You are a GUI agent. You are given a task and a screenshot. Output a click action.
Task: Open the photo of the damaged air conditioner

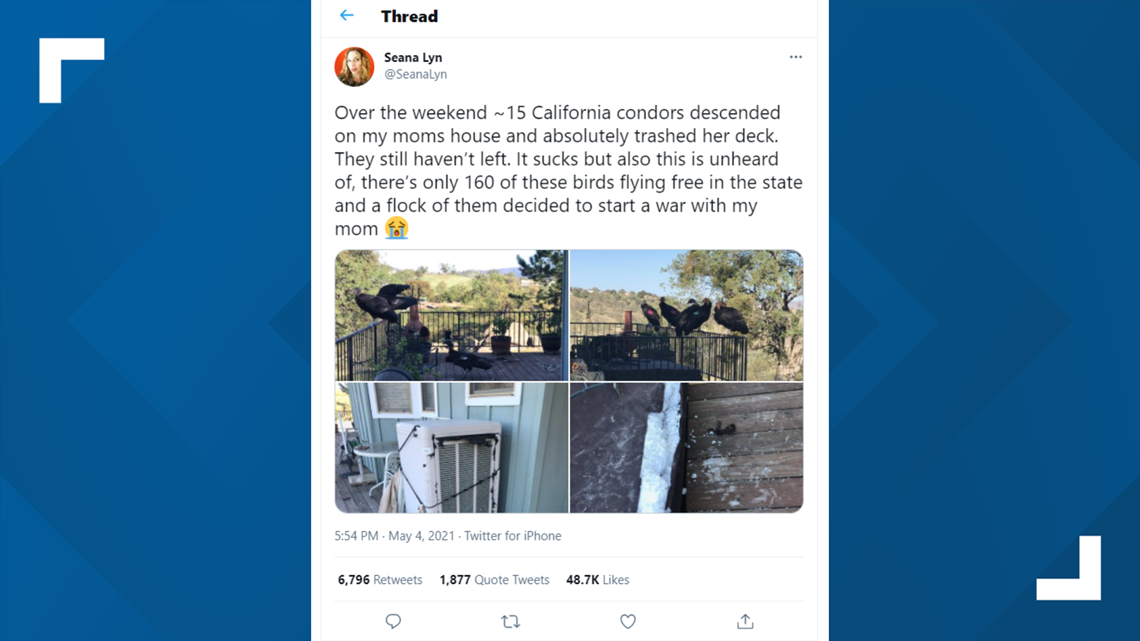450,447
